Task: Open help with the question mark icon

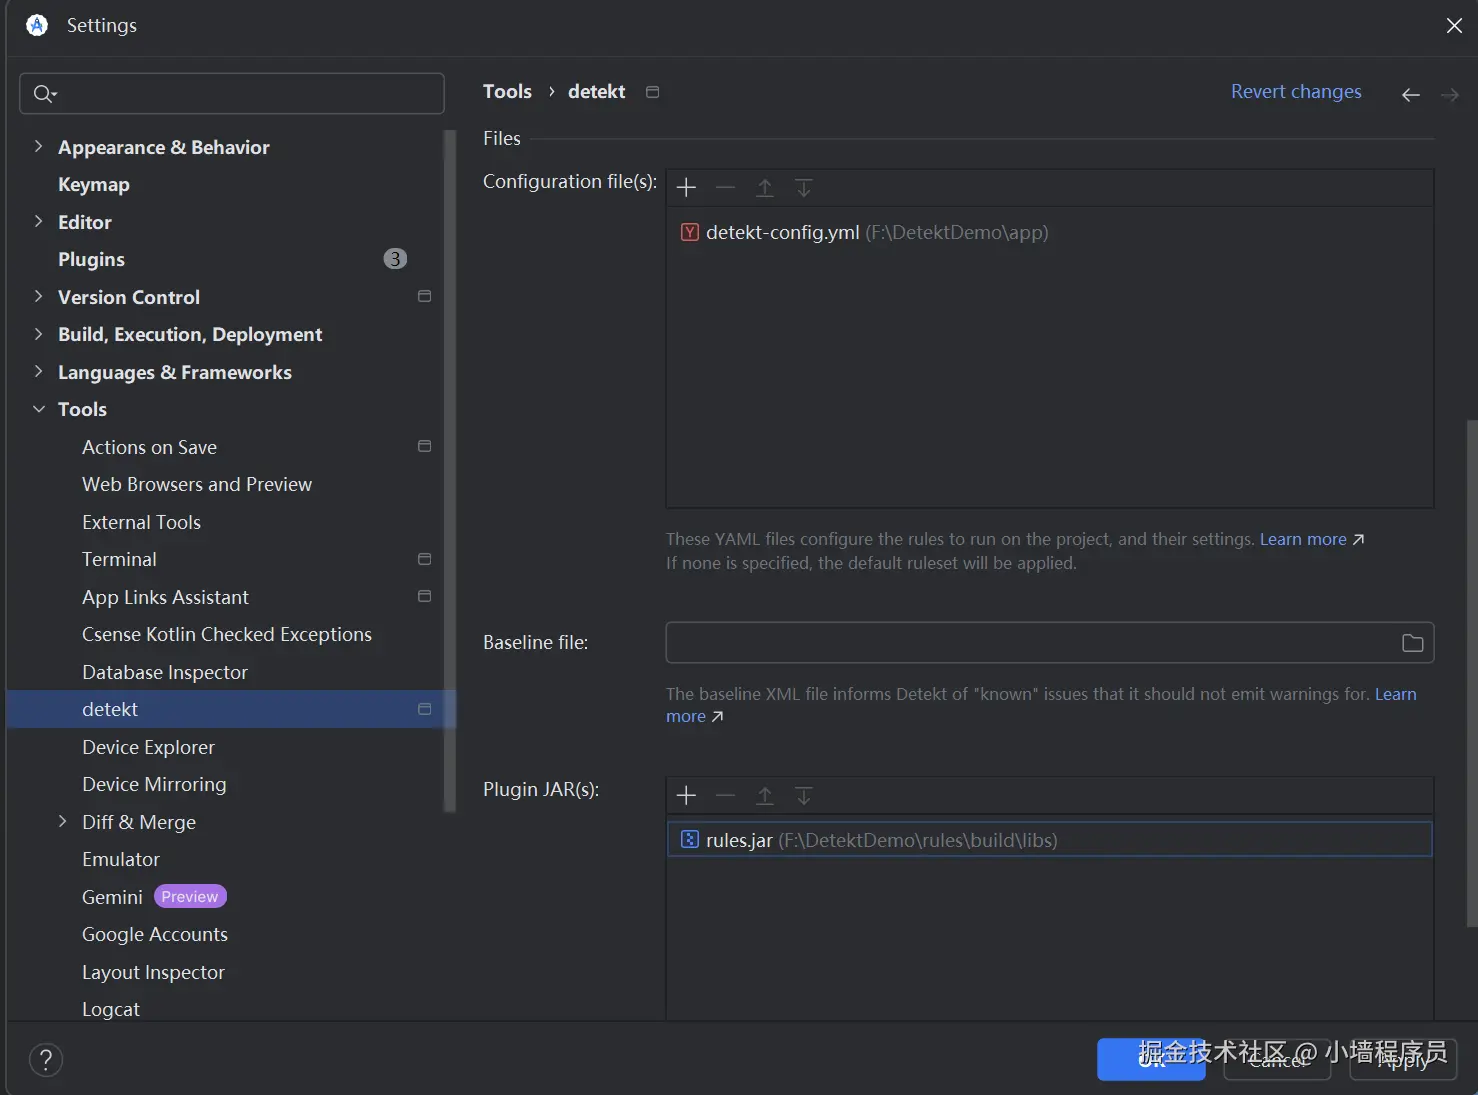Action: [46, 1060]
